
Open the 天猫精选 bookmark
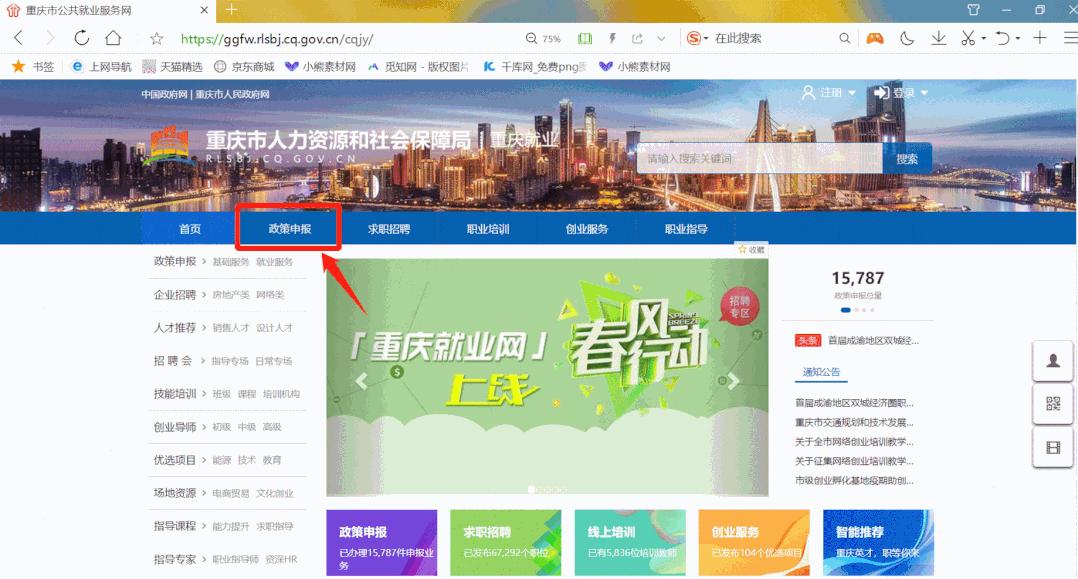tap(173, 67)
